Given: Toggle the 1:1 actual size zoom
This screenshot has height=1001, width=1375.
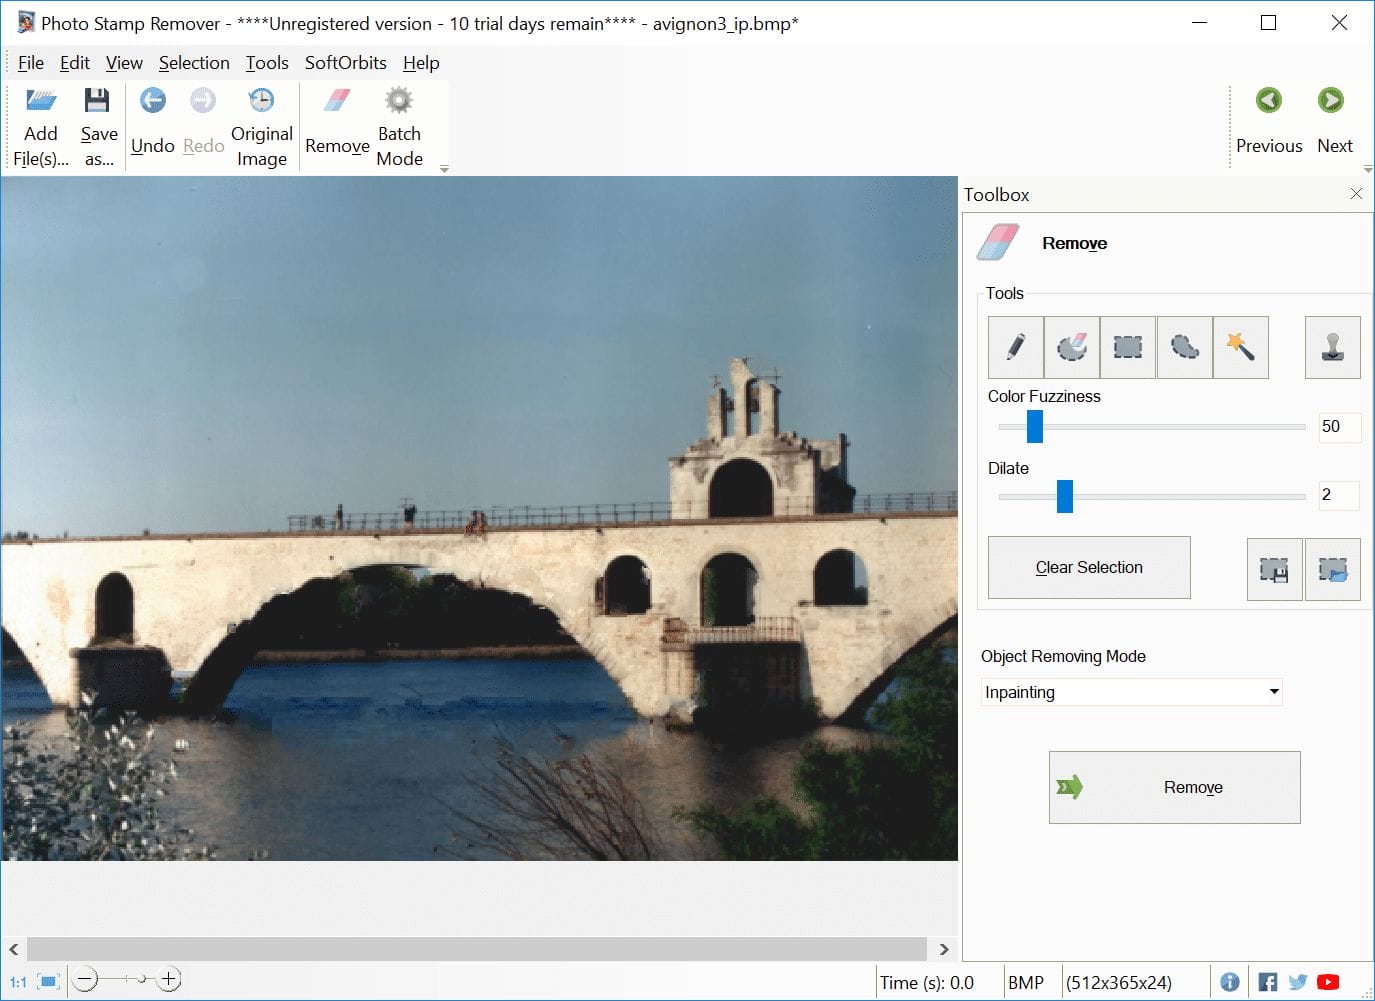Looking at the screenshot, I should (x=18, y=982).
